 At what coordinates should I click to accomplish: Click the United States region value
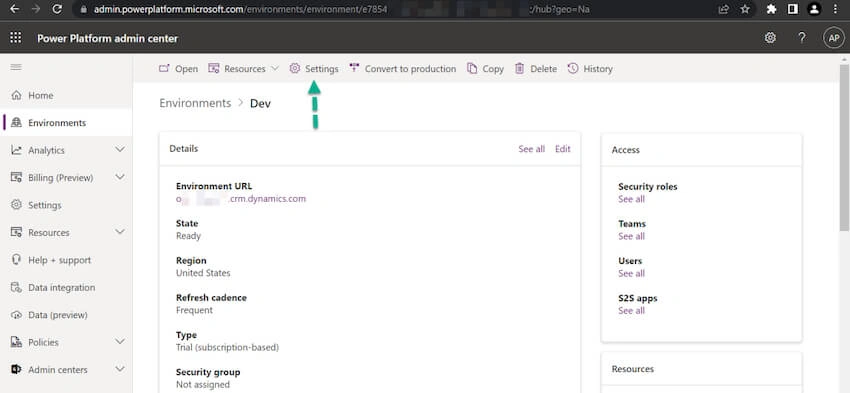pos(203,273)
